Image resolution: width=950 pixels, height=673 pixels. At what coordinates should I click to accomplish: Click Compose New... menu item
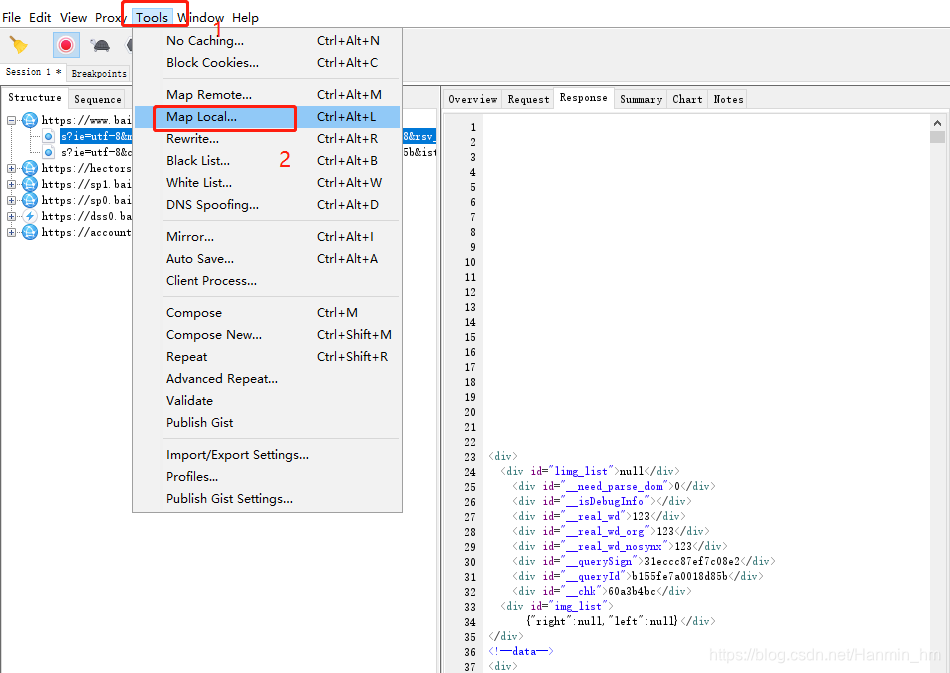(267, 334)
